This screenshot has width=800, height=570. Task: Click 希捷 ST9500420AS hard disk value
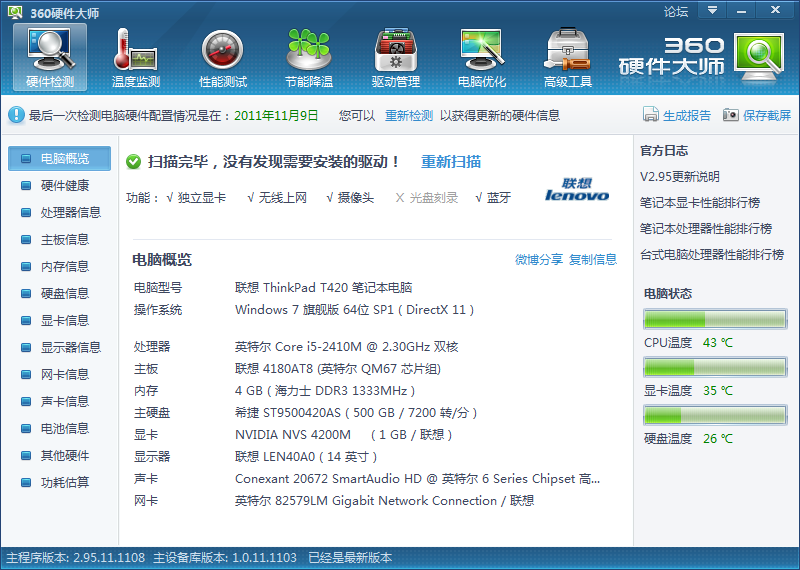356,413
